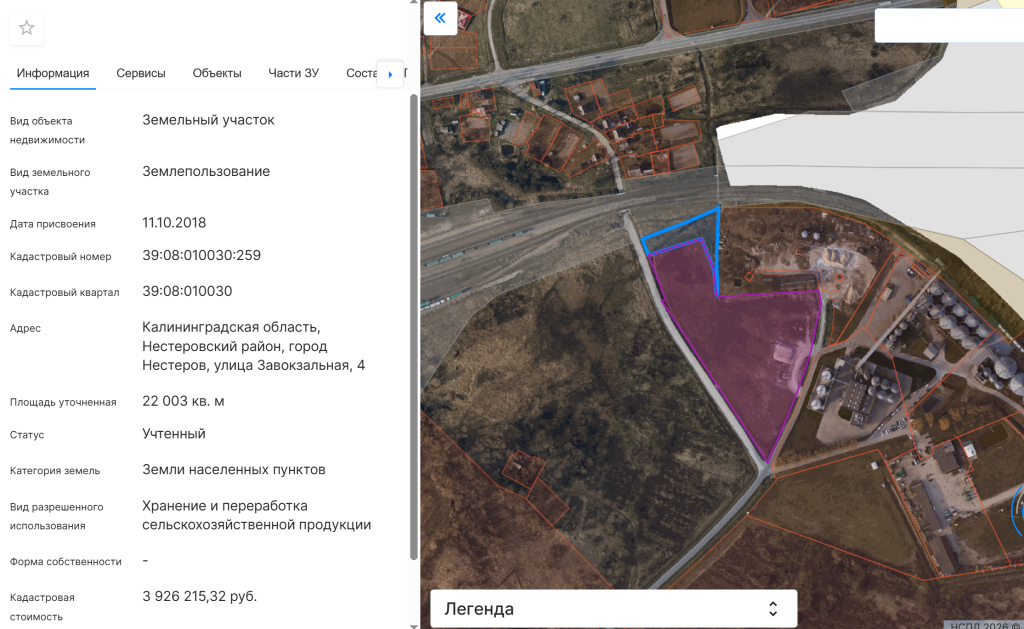This screenshot has height=629, width=1024.
Task: Go to the Объекты tab
Action: (217, 73)
